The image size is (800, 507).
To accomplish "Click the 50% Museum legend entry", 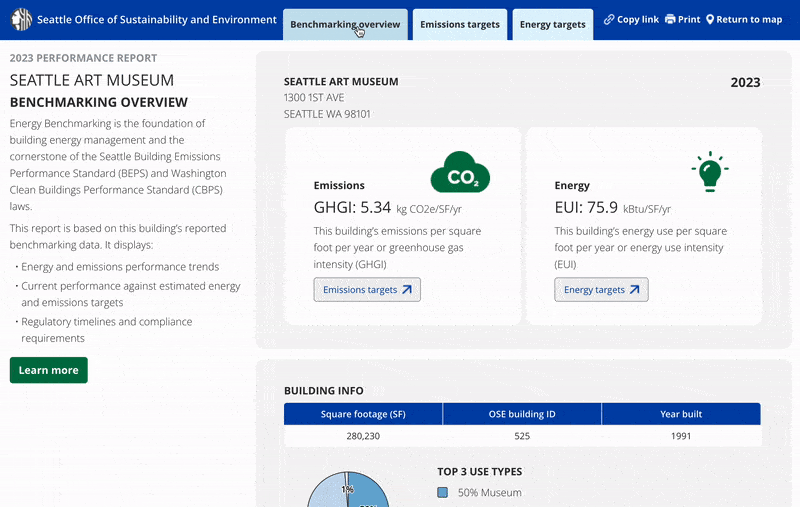I will (x=480, y=493).
